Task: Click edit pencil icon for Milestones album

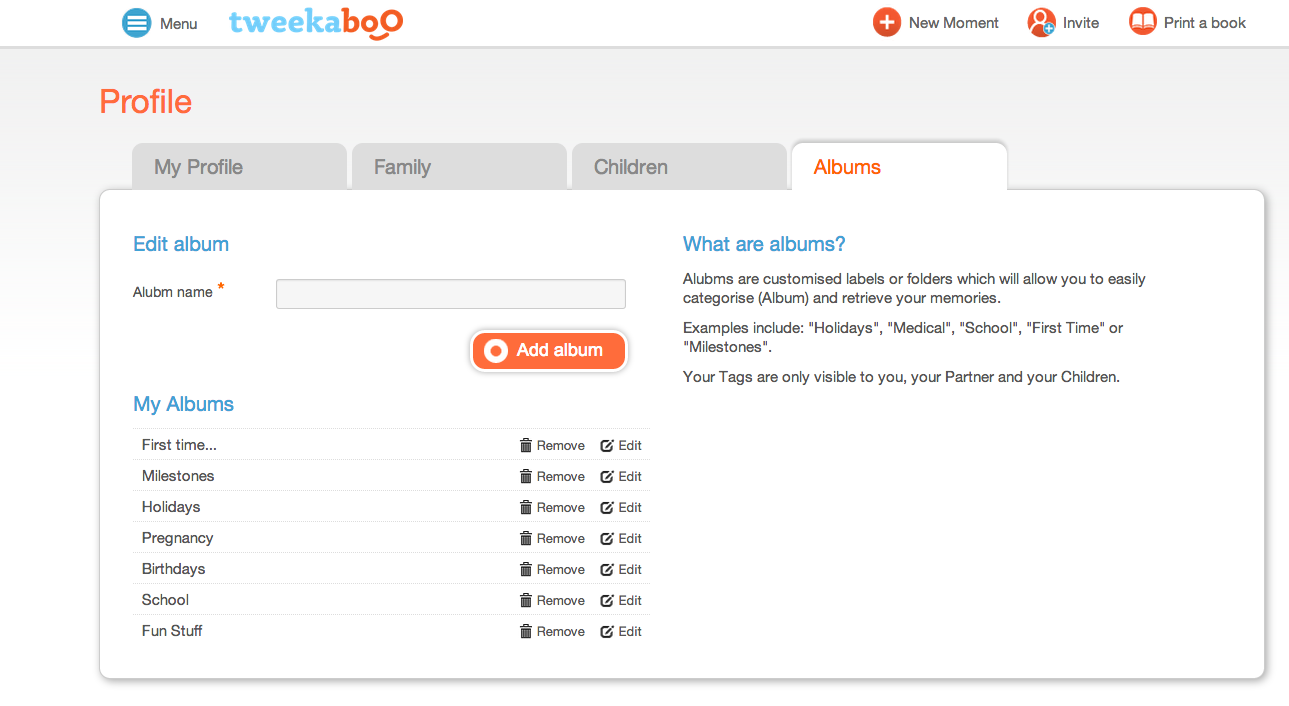Action: click(607, 476)
